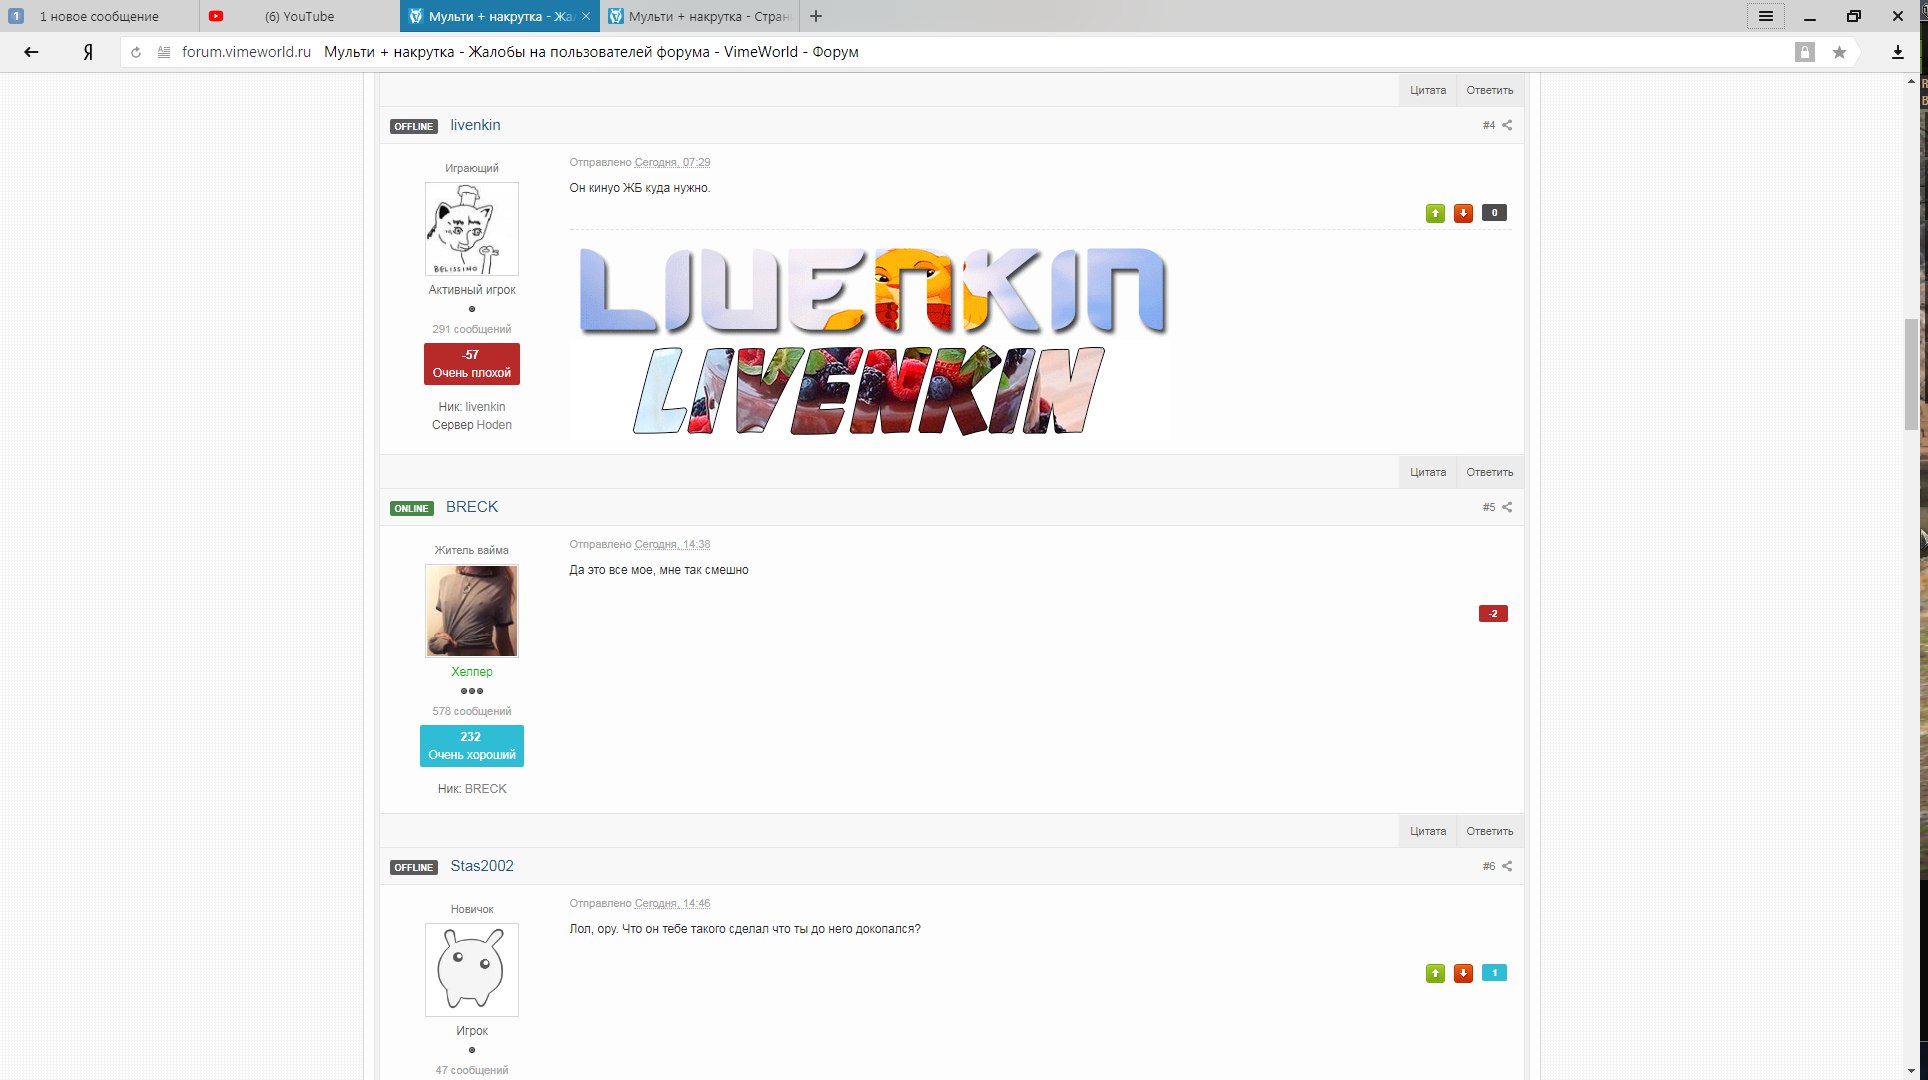
Task: Upvote livenkin's post #4
Action: coord(1435,213)
